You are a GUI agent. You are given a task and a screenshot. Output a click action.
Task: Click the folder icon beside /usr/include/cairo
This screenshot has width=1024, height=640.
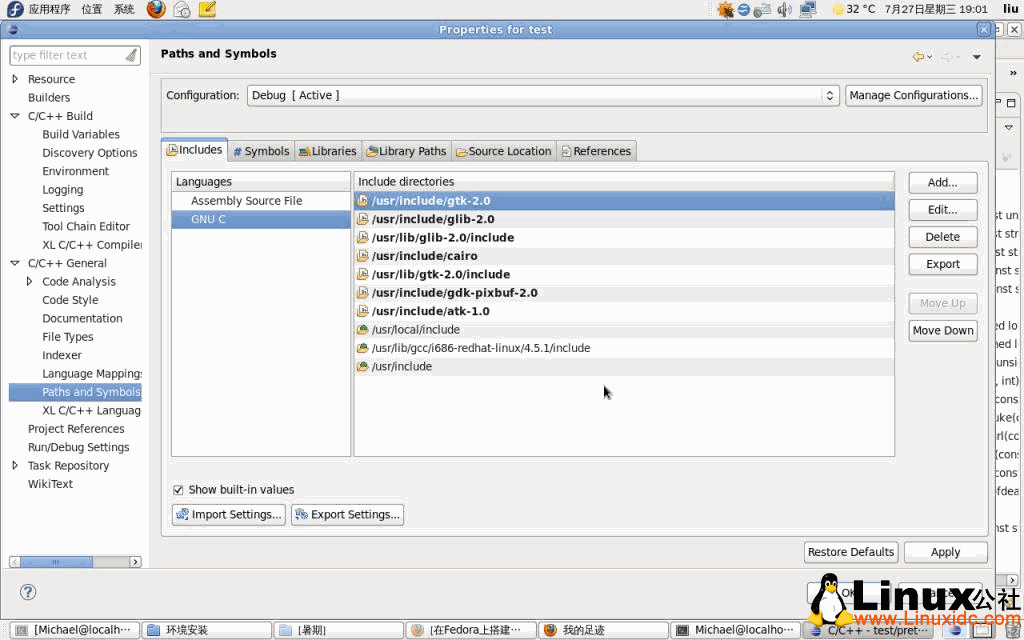[x=362, y=256]
